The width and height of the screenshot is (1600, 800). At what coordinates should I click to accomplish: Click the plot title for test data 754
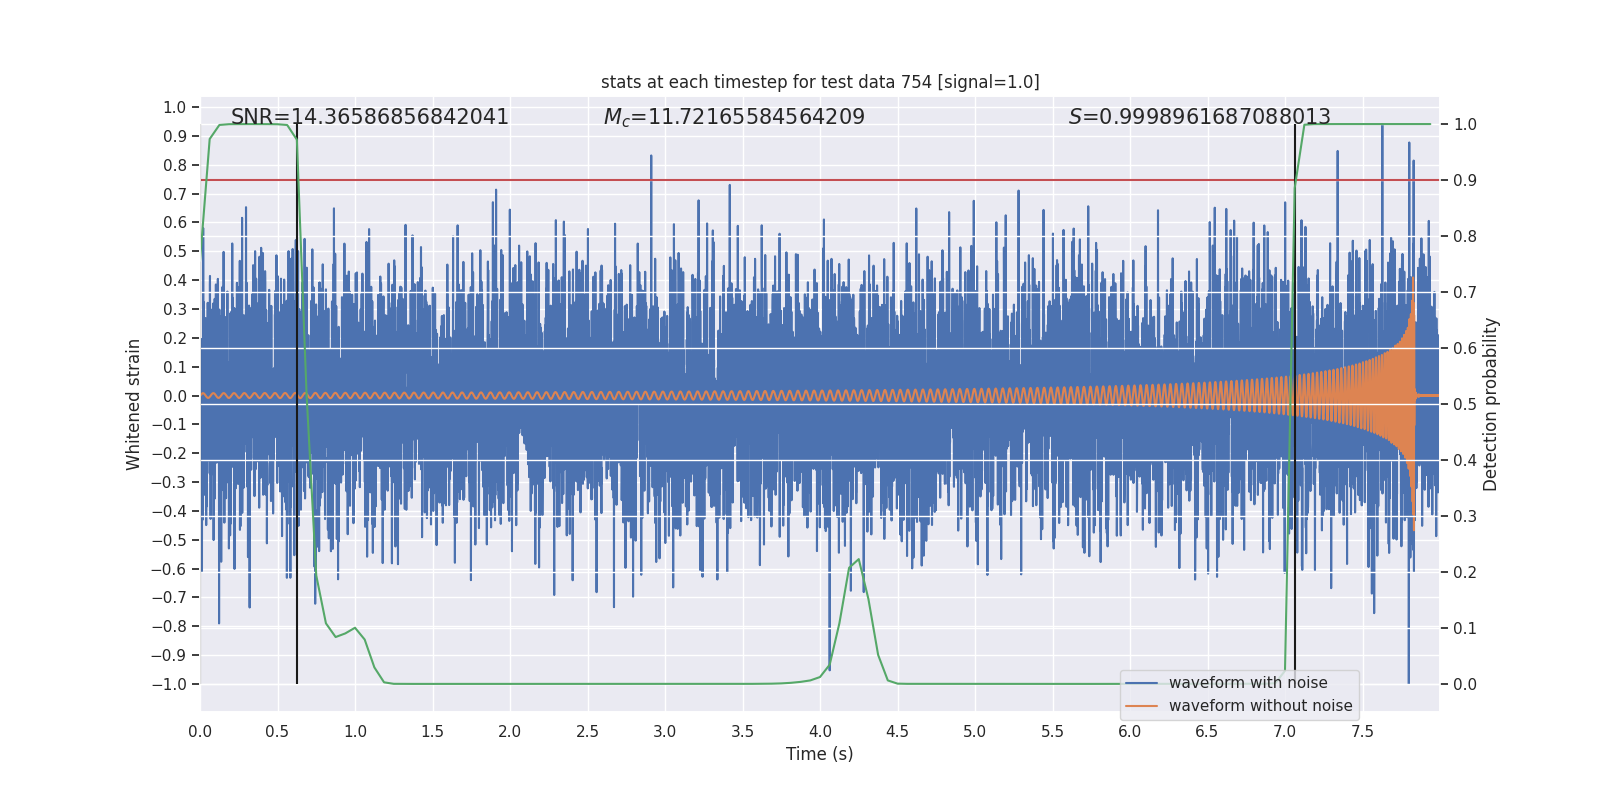click(x=820, y=82)
